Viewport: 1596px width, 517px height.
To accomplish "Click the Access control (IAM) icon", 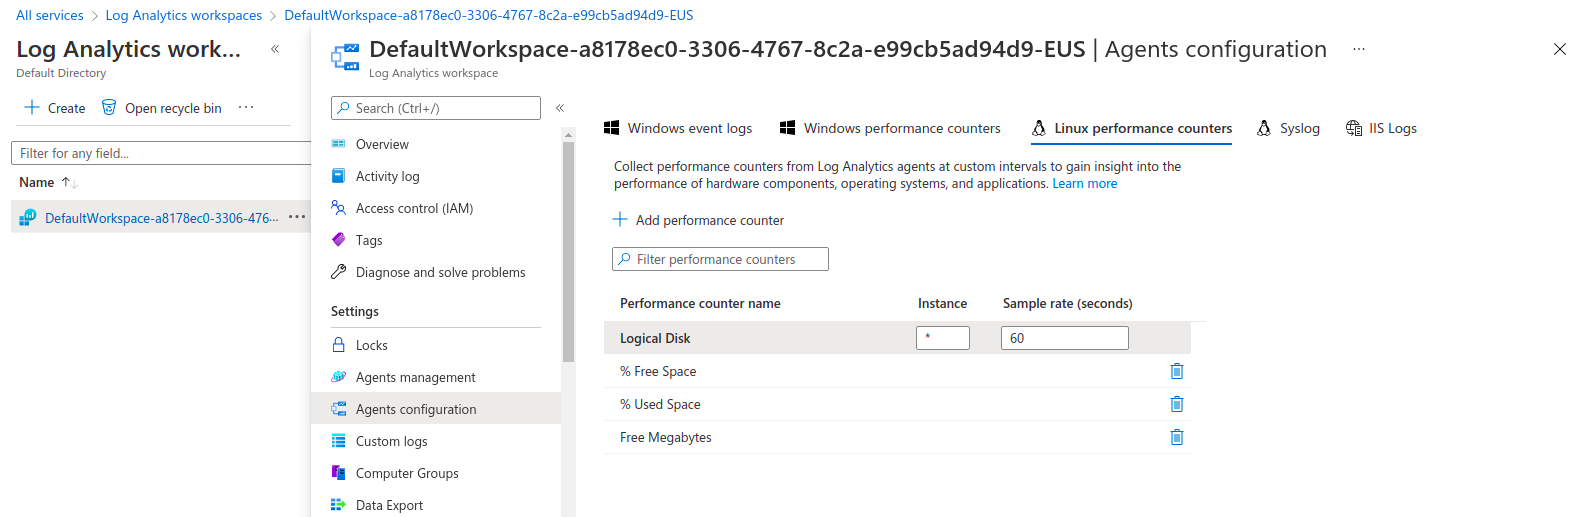I will tap(338, 208).
